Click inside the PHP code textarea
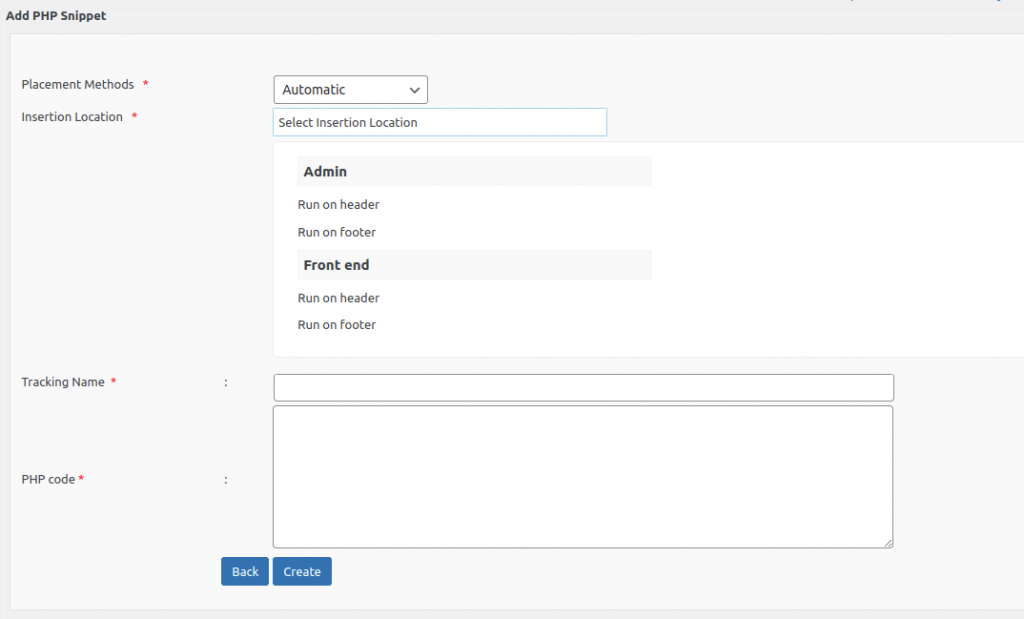 (x=583, y=475)
